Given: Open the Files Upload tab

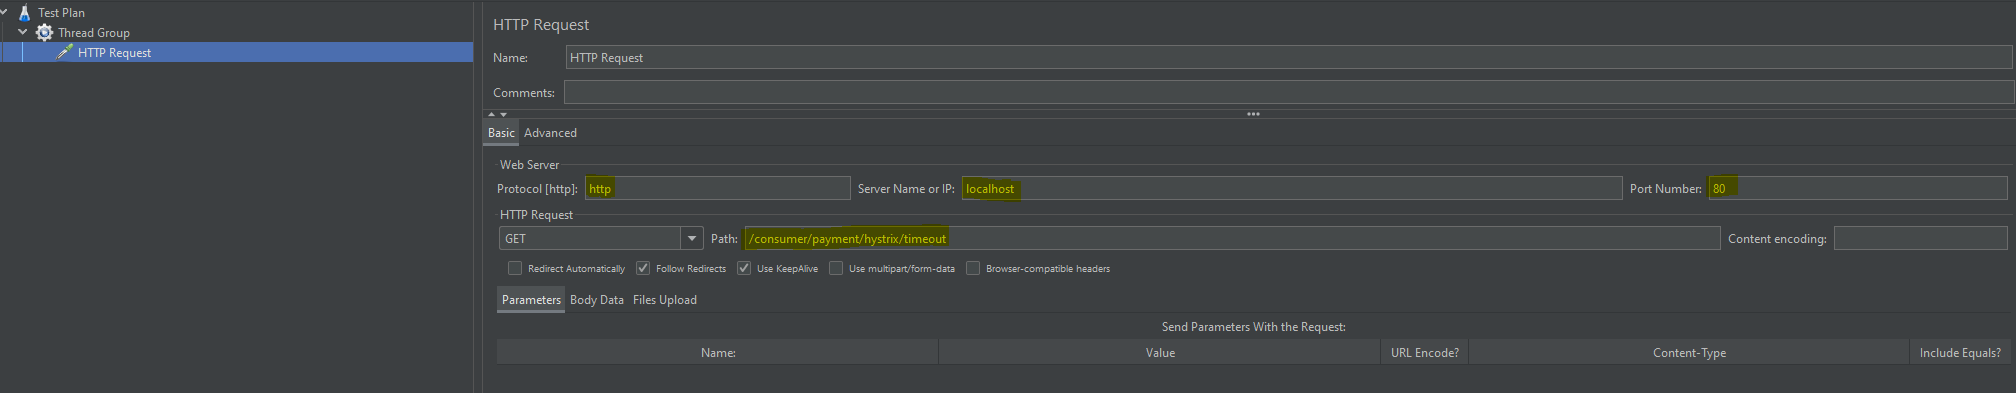Looking at the screenshot, I should 665,300.
